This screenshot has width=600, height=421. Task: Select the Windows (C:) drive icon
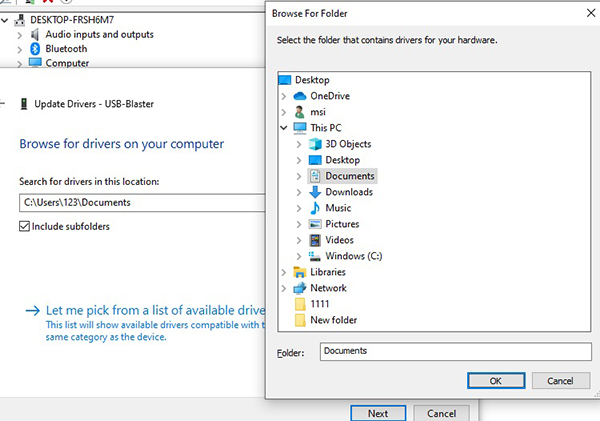coord(316,256)
